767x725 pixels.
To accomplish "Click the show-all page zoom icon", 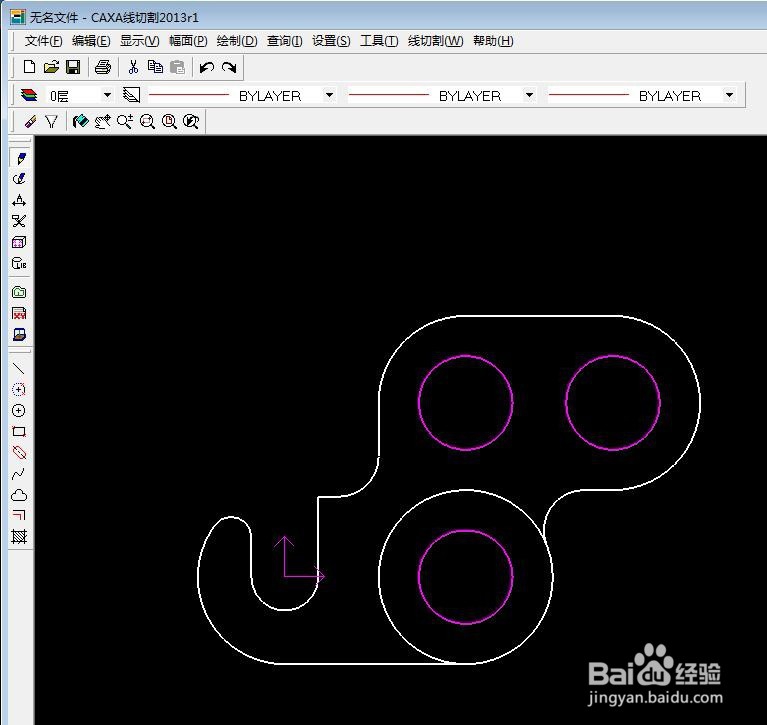I will pos(169,121).
